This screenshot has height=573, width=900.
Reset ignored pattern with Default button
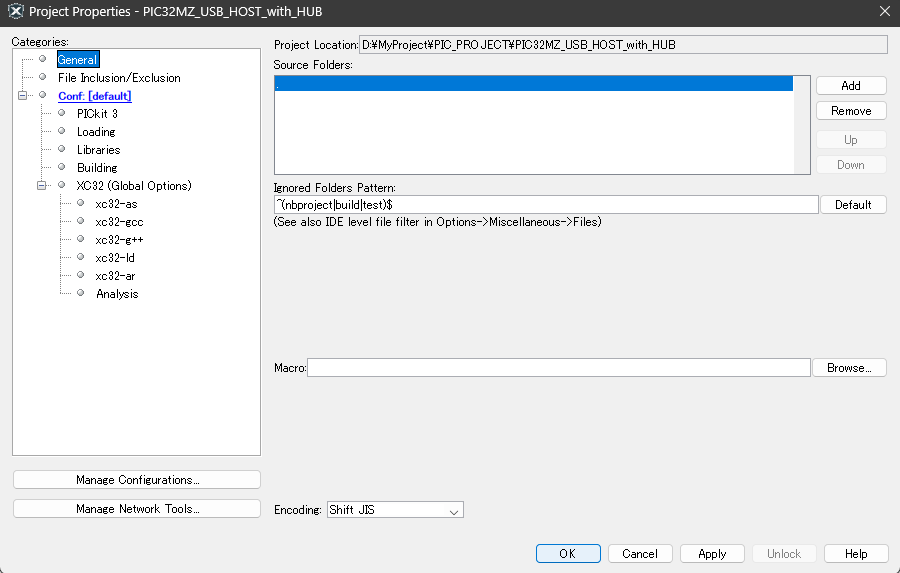853,204
